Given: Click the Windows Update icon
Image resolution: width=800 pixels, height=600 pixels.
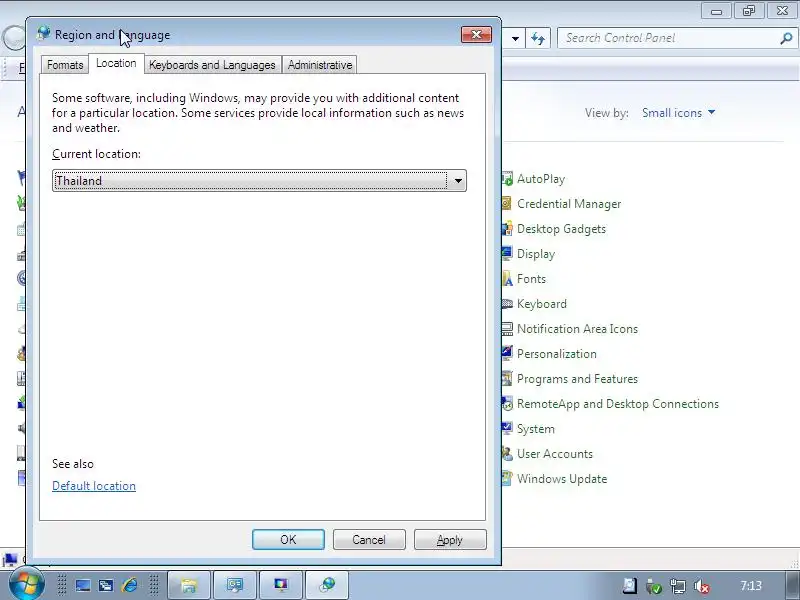Looking at the screenshot, I should (x=507, y=479).
